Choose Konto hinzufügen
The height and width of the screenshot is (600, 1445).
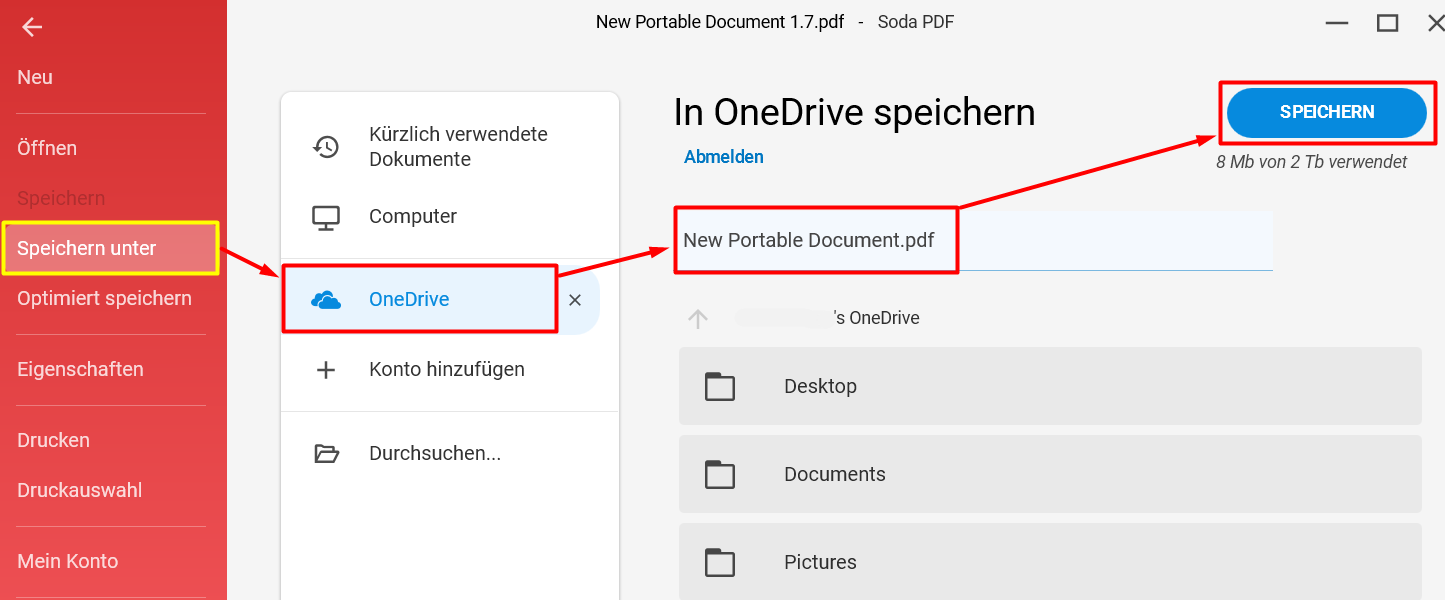click(446, 369)
